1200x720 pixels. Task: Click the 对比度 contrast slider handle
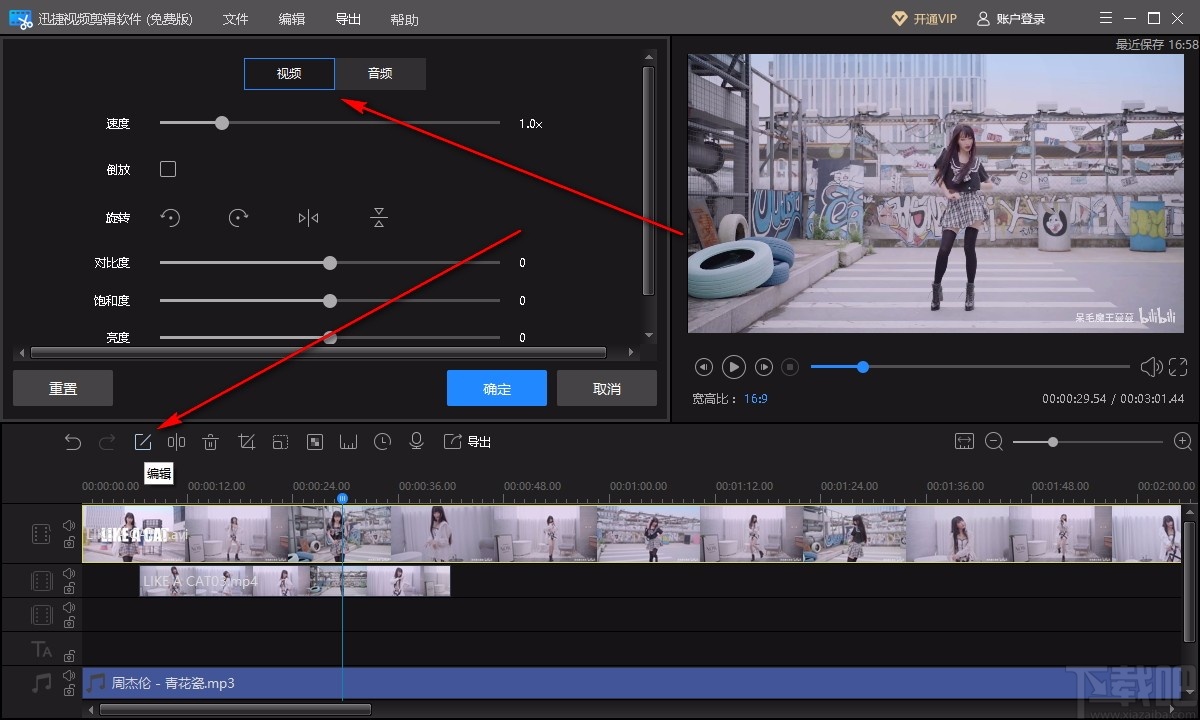[330, 263]
